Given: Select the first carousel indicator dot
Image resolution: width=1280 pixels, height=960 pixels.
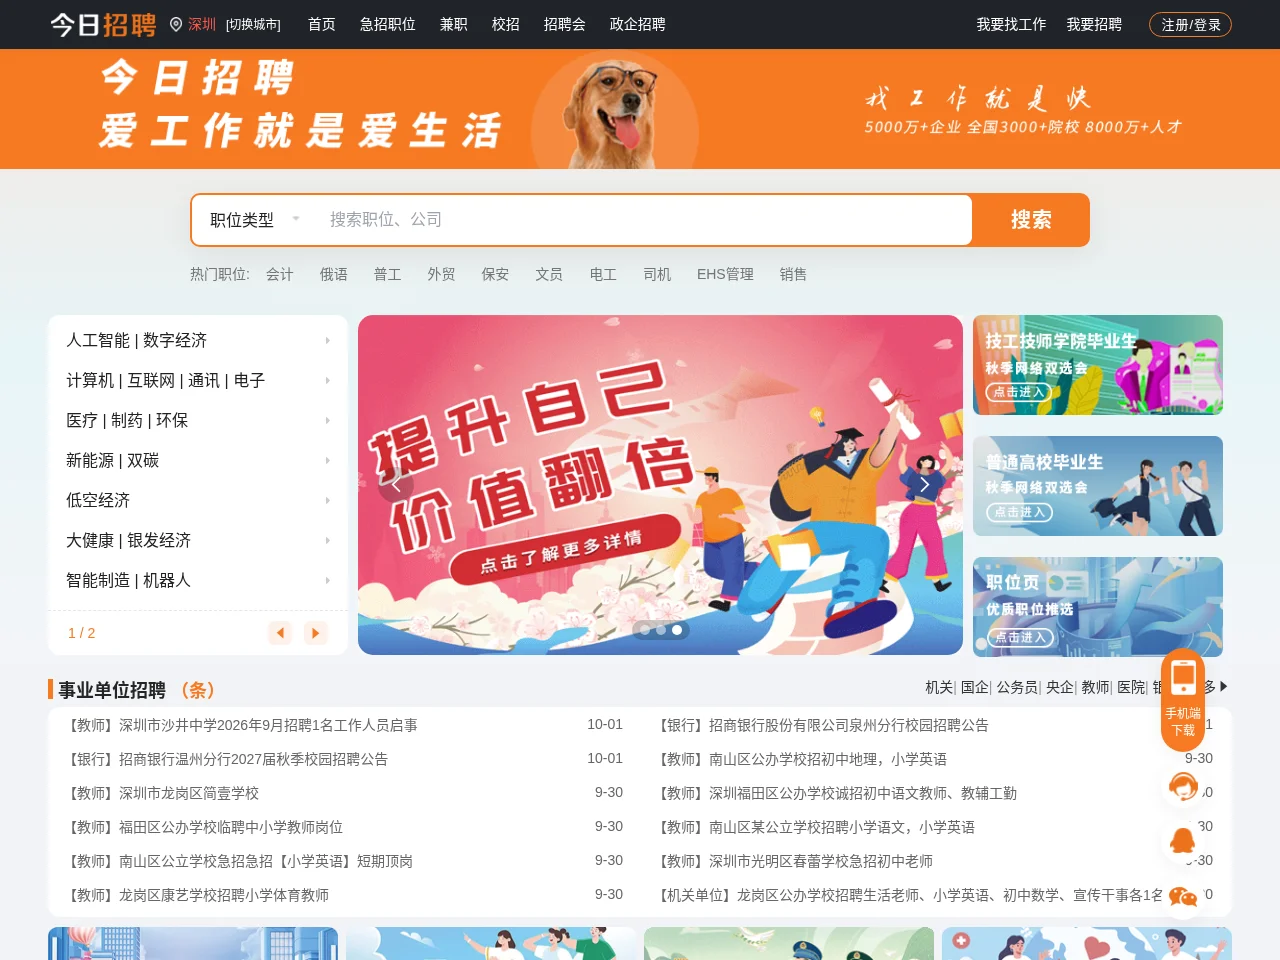Looking at the screenshot, I should [645, 630].
